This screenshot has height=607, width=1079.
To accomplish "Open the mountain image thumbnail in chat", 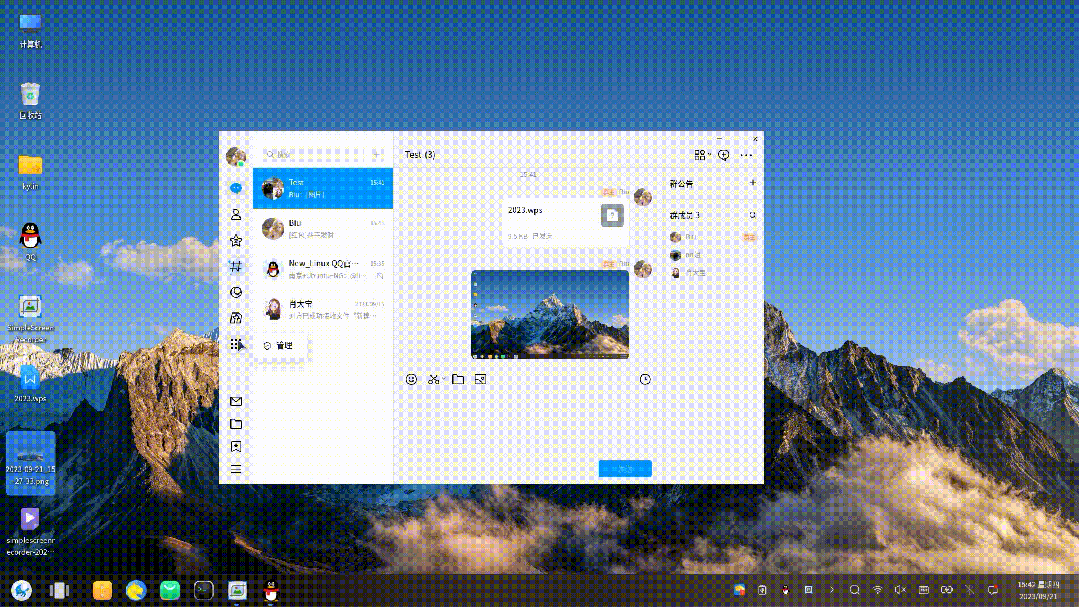I will (550, 314).
